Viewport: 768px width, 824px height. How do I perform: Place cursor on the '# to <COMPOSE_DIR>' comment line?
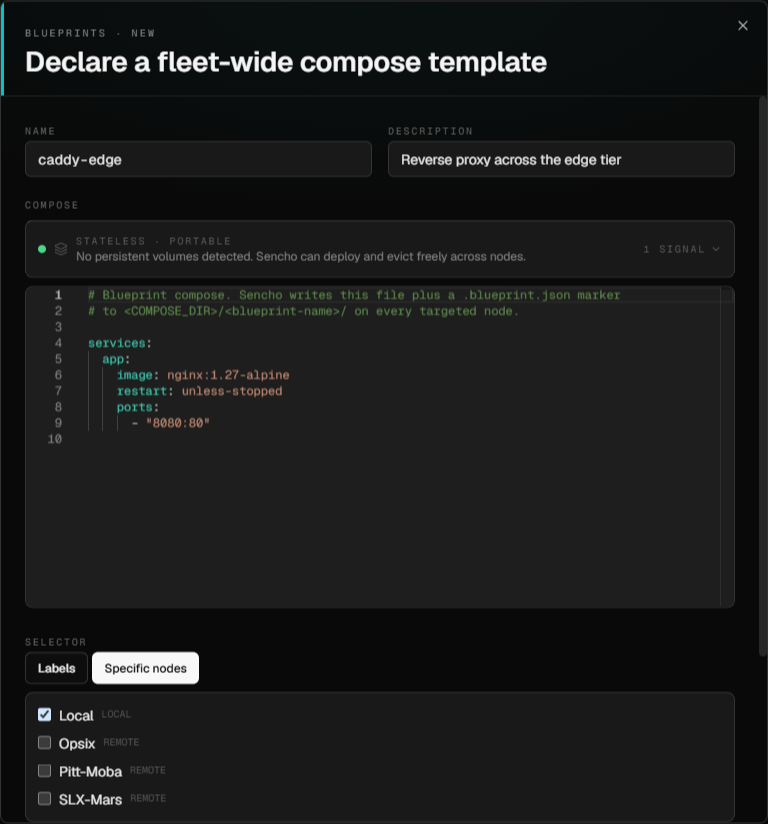click(303, 311)
